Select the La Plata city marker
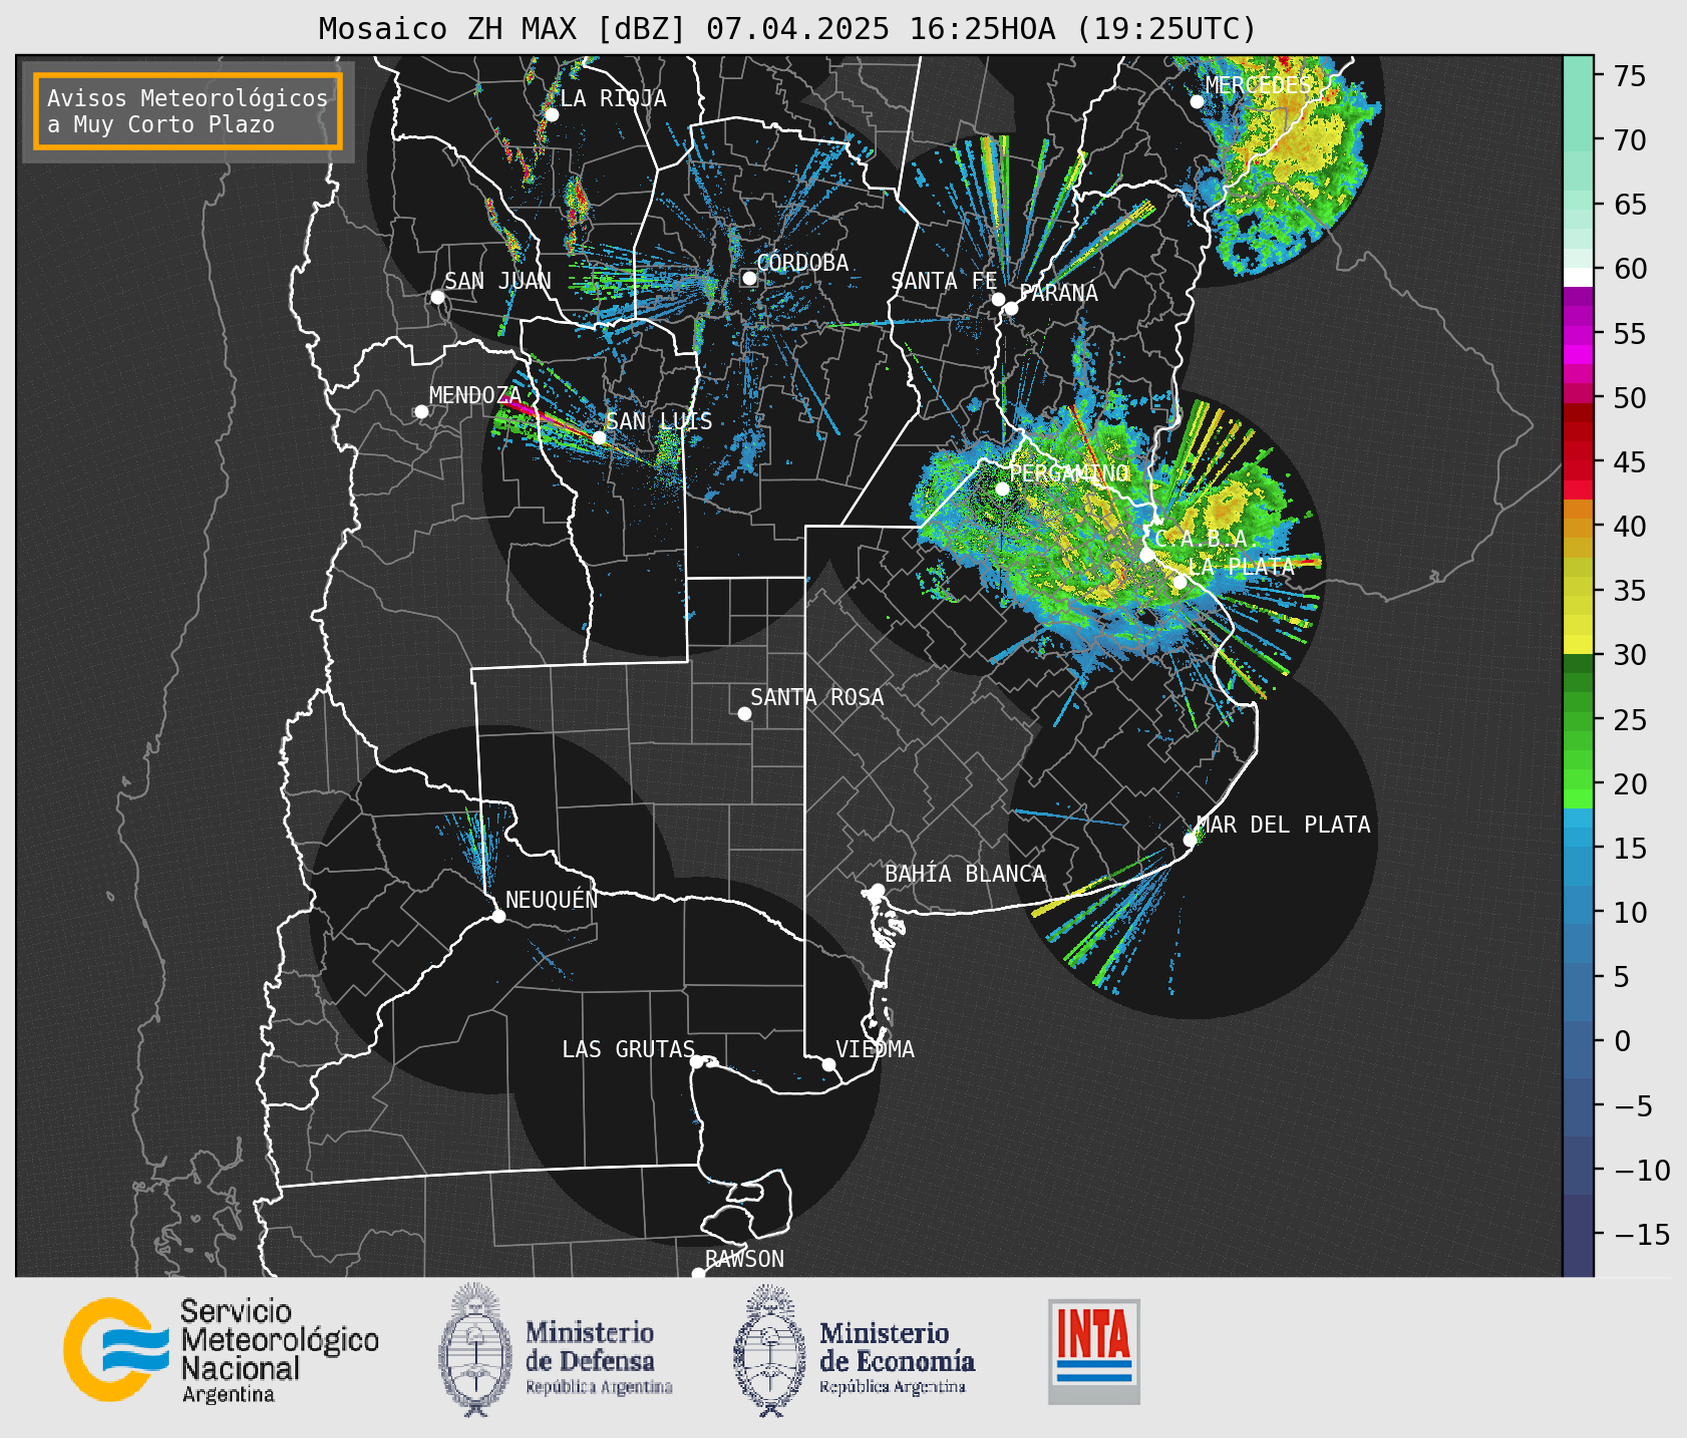This screenshot has width=1687, height=1438. click(x=1180, y=582)
